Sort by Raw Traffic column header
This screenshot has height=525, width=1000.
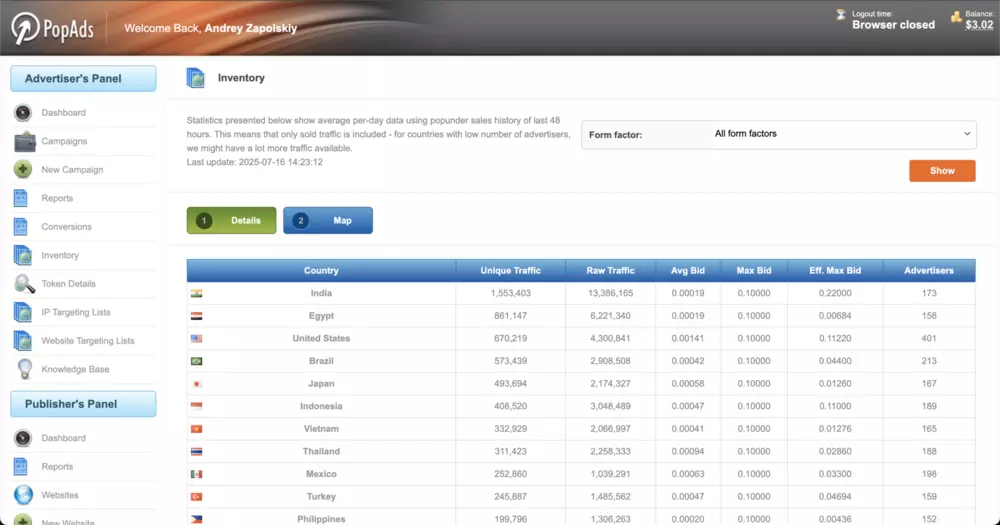pos(610,270)
